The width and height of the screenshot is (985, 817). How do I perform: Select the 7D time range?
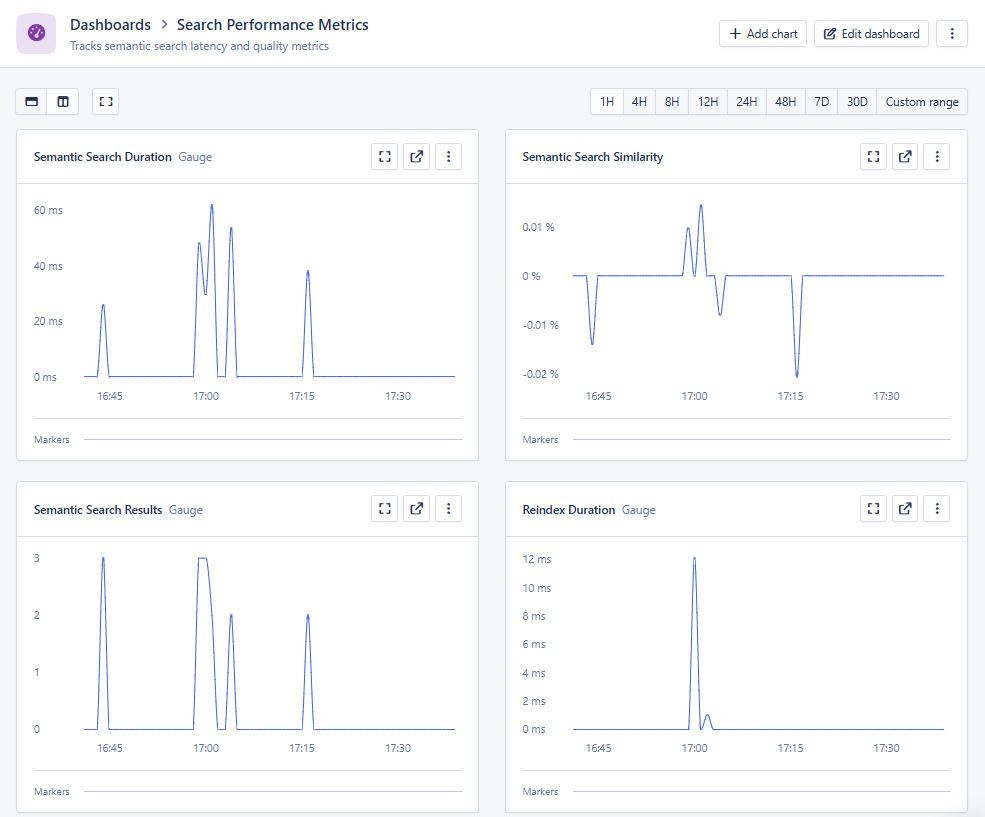[820, 101]
